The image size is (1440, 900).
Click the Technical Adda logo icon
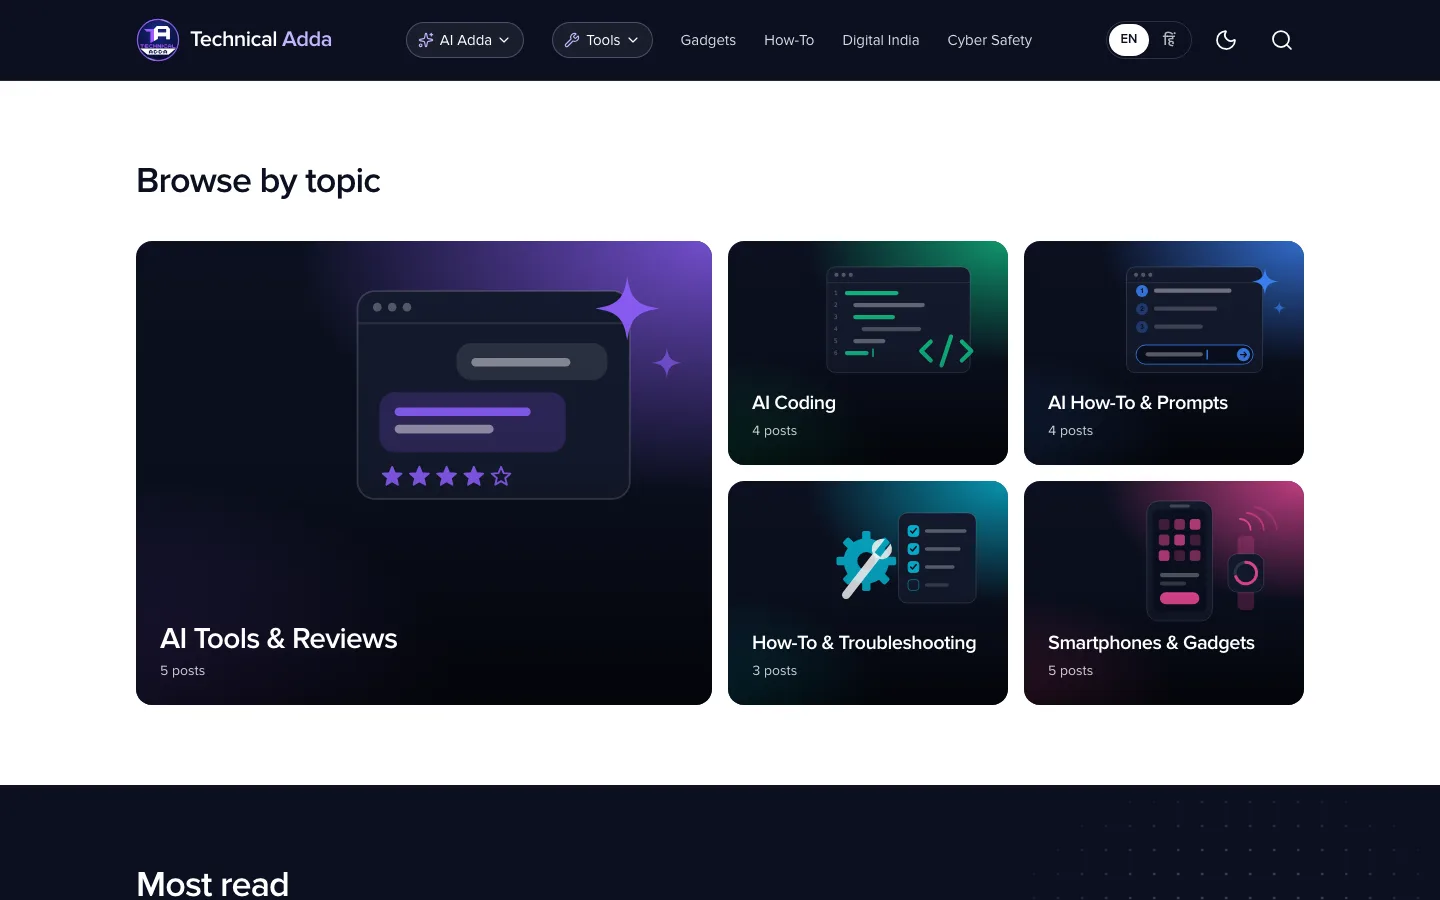click(158, 40)
